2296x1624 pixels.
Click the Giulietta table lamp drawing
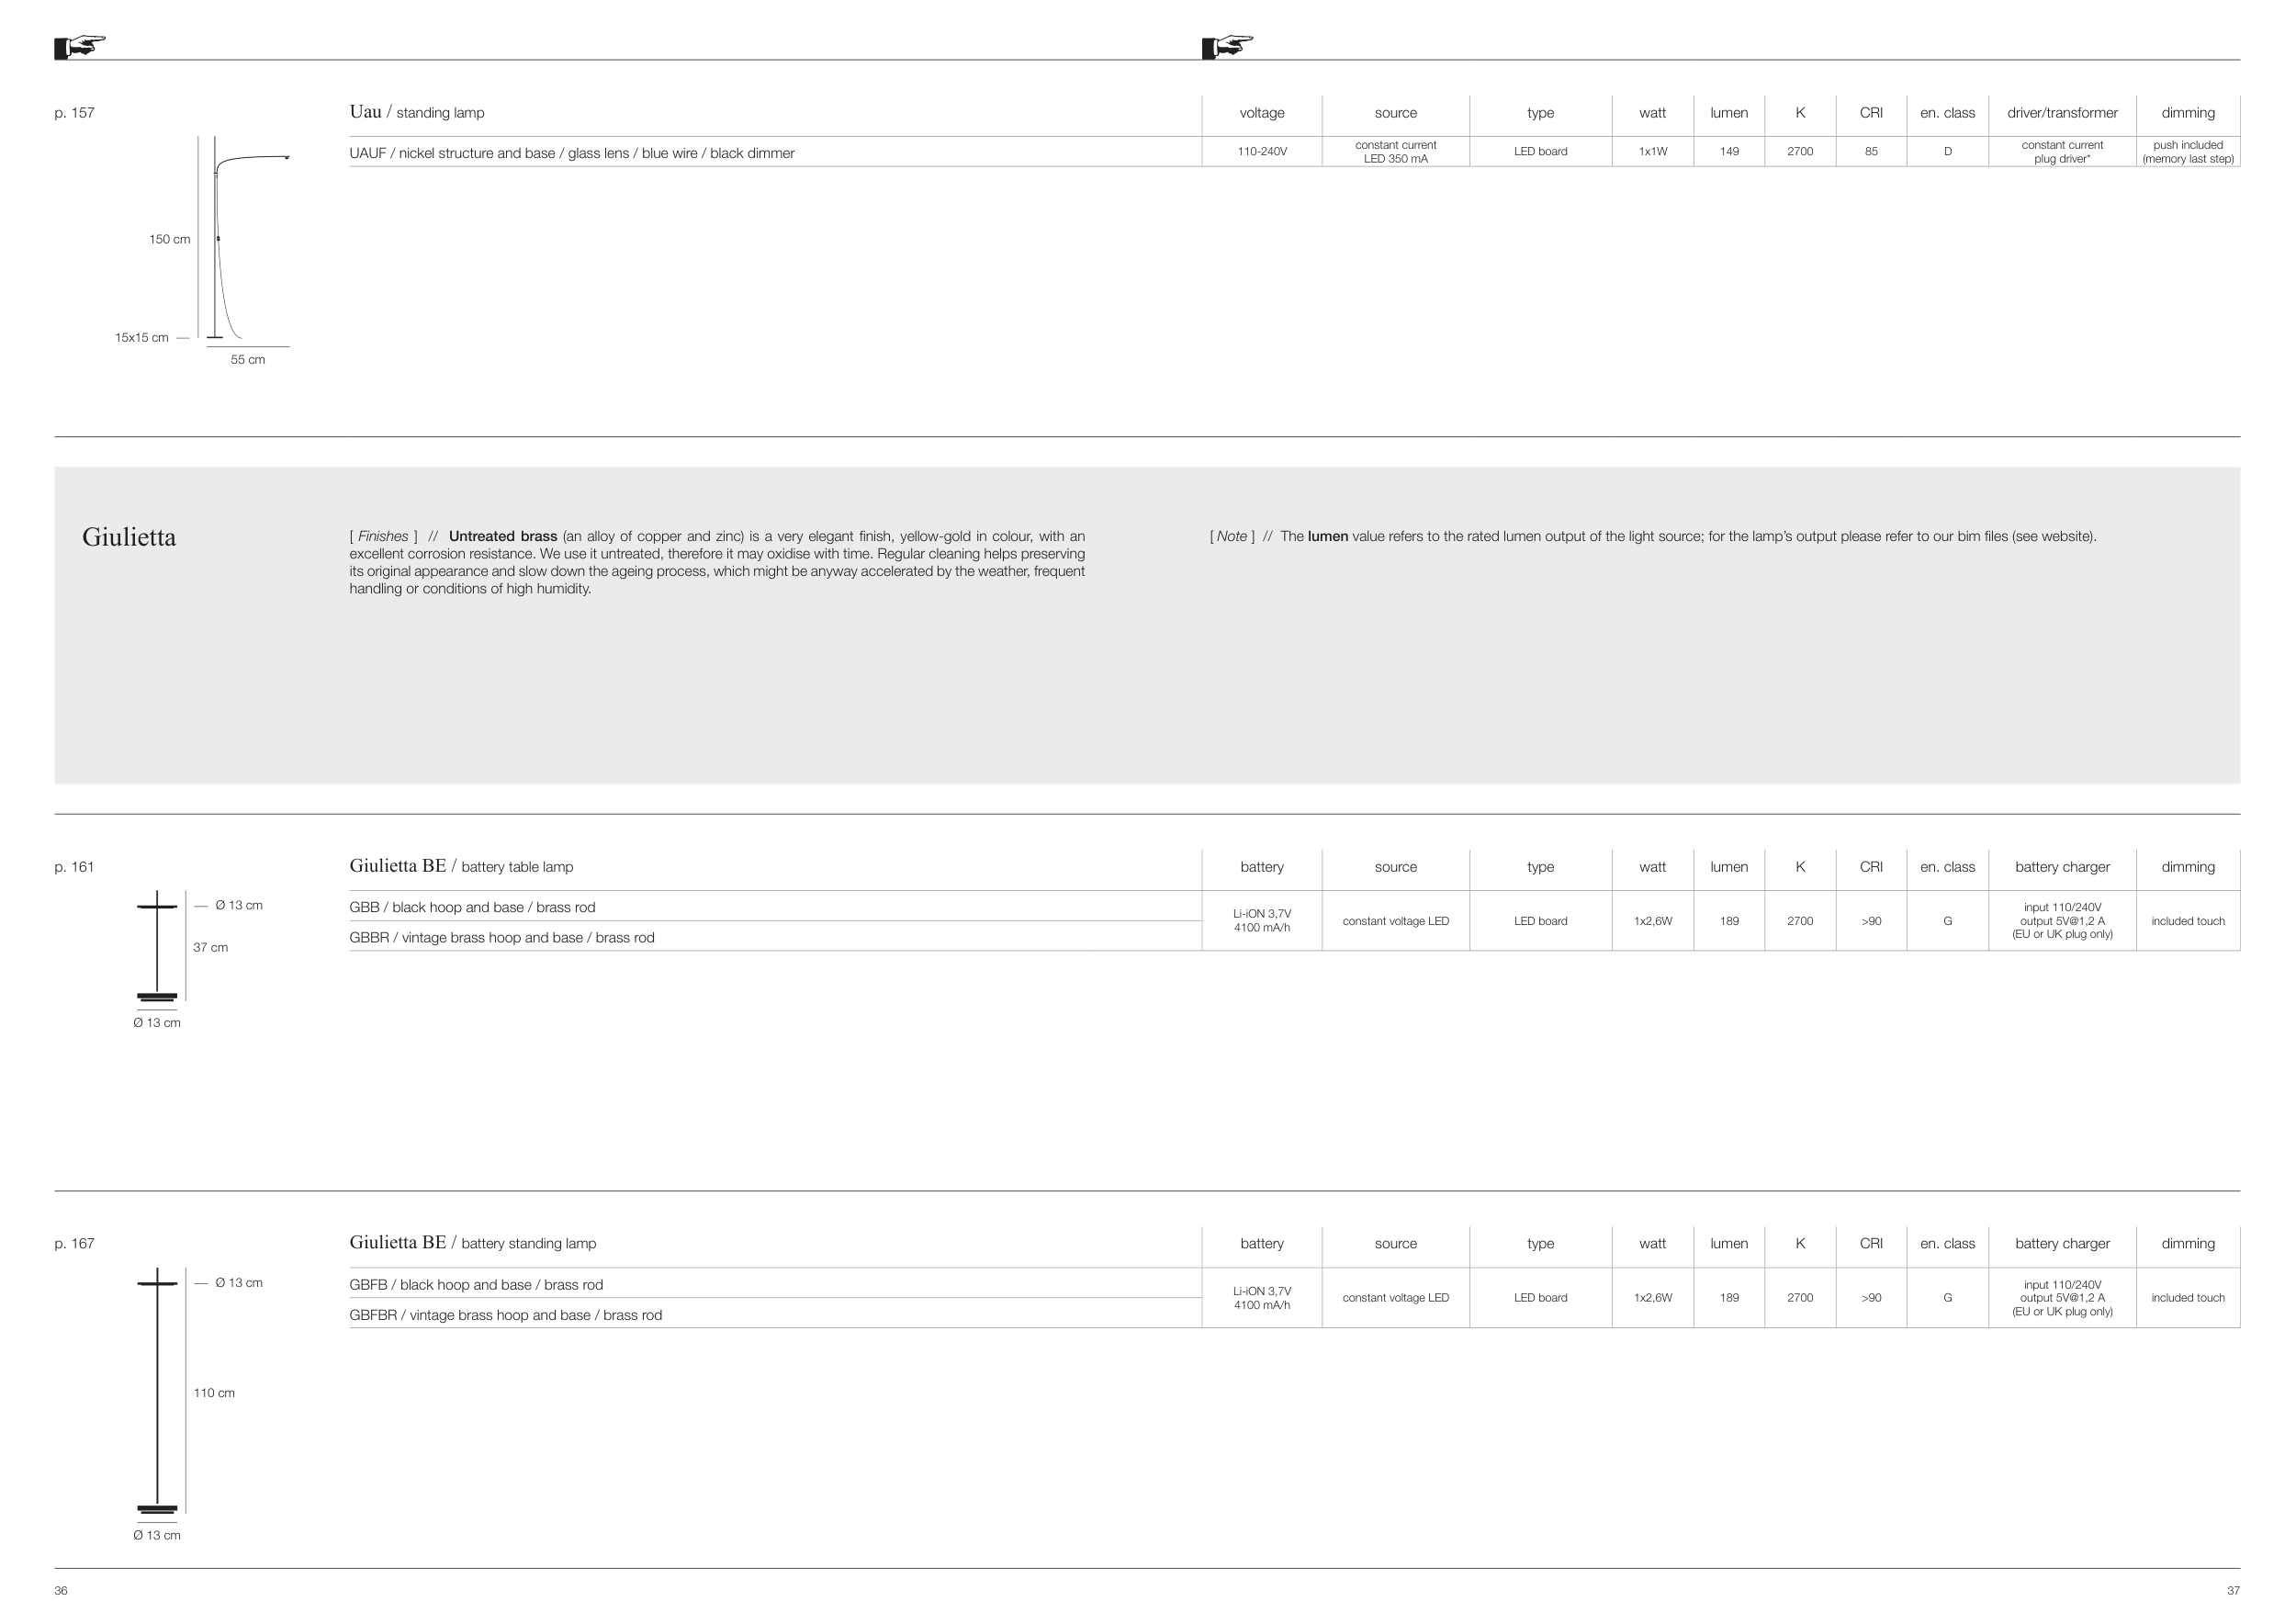point(157,946)
